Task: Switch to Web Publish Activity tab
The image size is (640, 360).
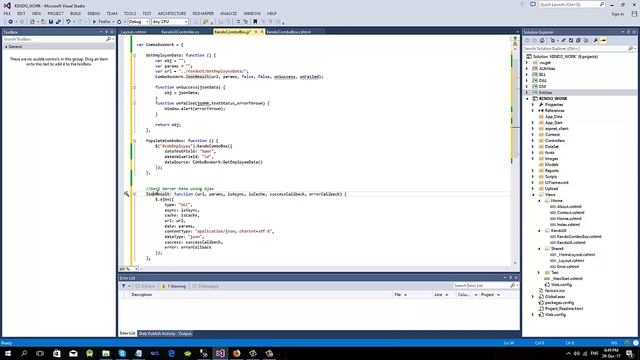Action: click(157, 333)
